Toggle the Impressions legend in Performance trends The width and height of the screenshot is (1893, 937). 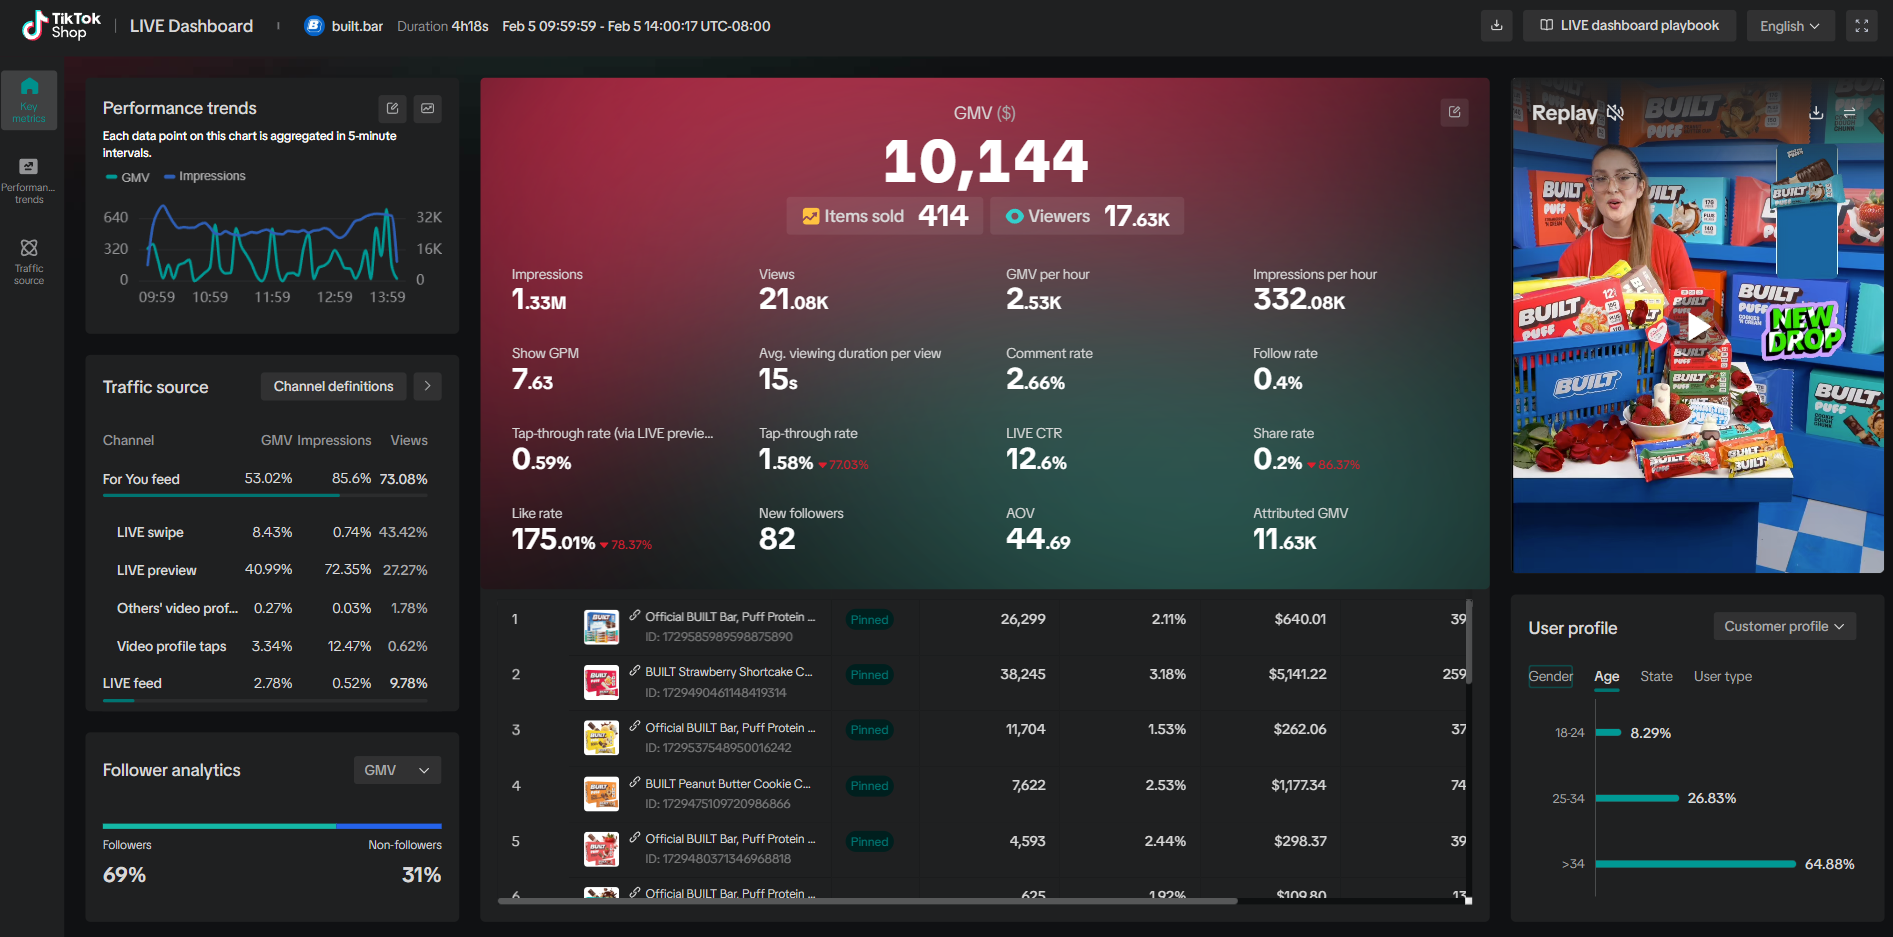[x=205, y=176]
